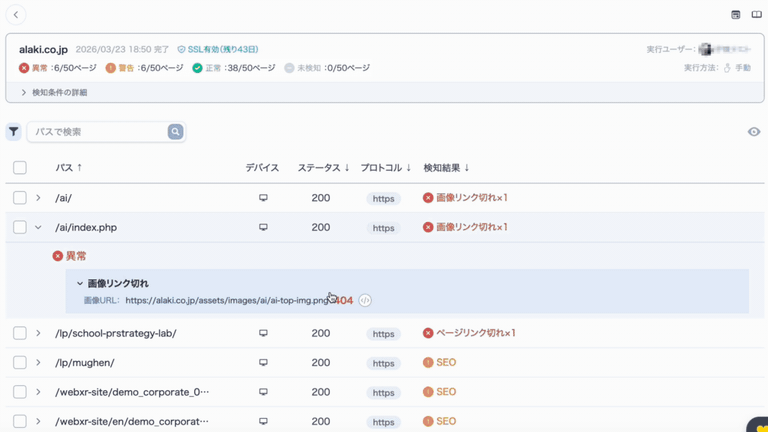The height and width of the screenshot is (432, 768).
Task: Sort by ステータス column header
Action: (x=323, y=168)
